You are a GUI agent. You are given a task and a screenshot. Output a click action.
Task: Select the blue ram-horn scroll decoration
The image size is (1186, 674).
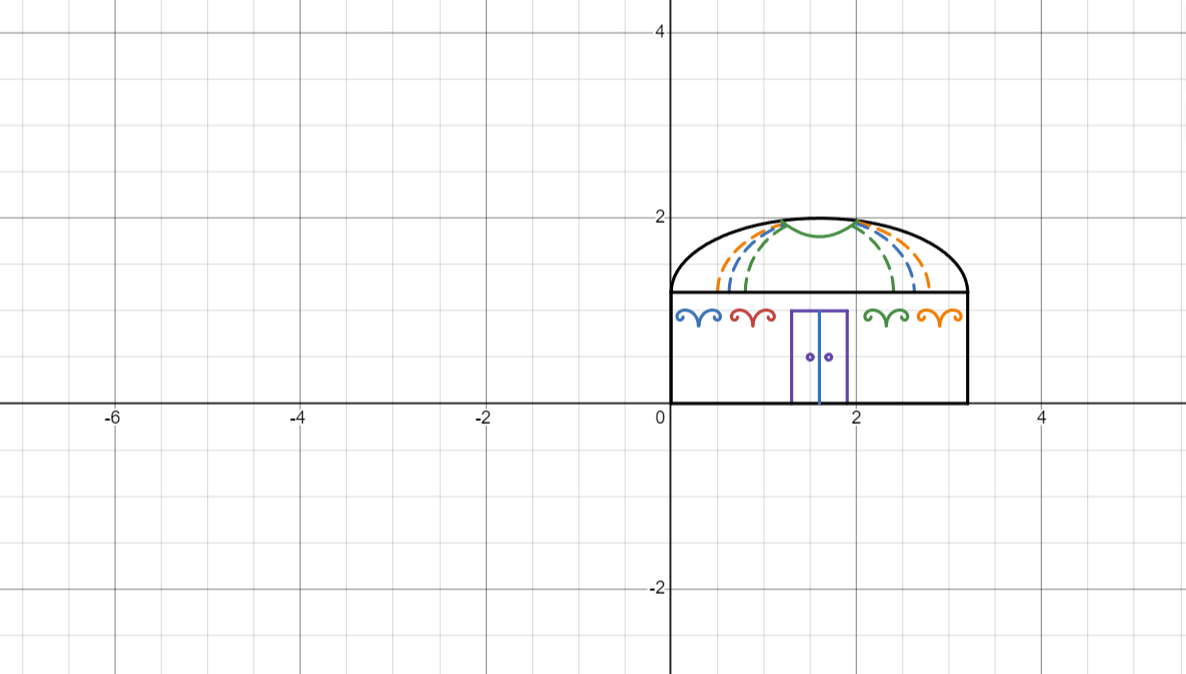point(699,317)
